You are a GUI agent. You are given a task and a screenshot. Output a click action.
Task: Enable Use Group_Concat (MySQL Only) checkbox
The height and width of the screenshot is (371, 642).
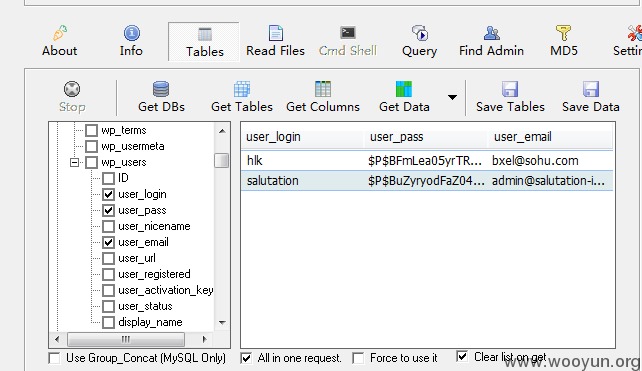54,358
